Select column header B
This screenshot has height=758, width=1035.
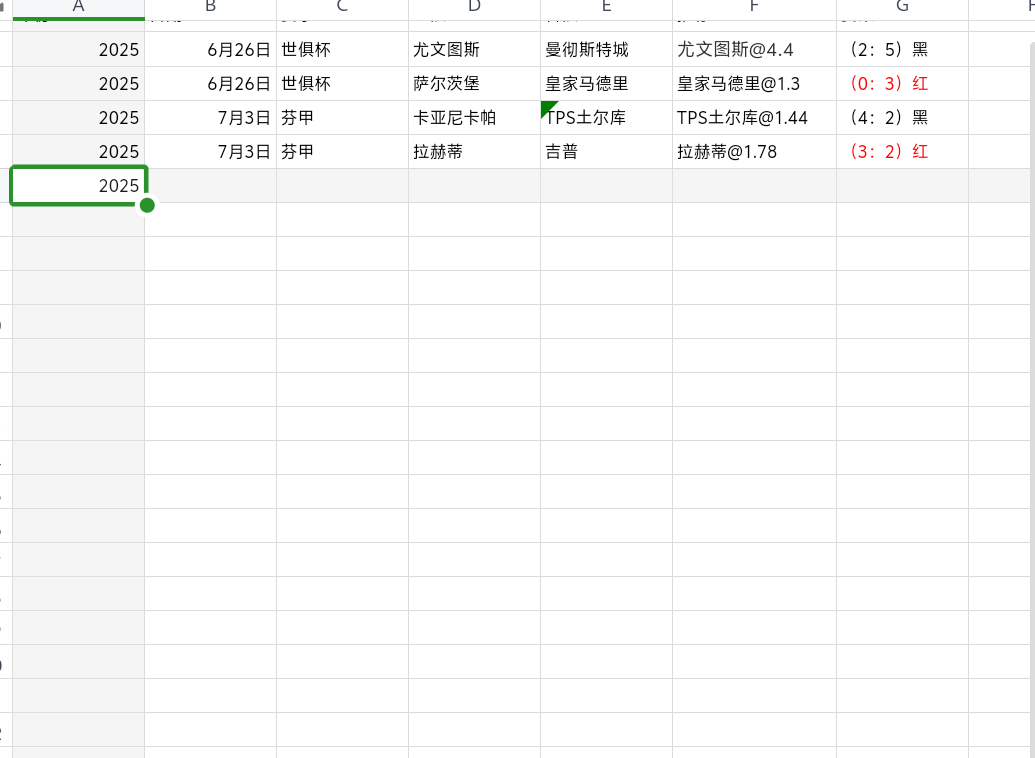(x=210, y=7)
